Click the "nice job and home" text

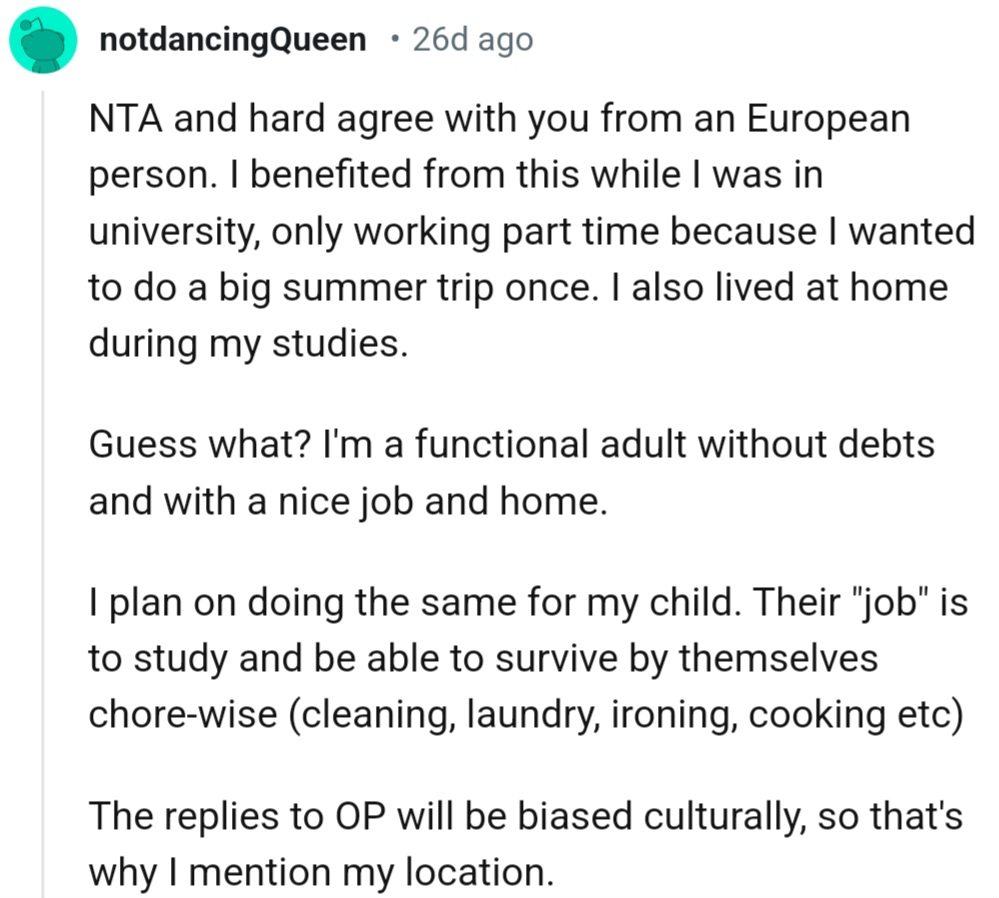coord(430,499)
